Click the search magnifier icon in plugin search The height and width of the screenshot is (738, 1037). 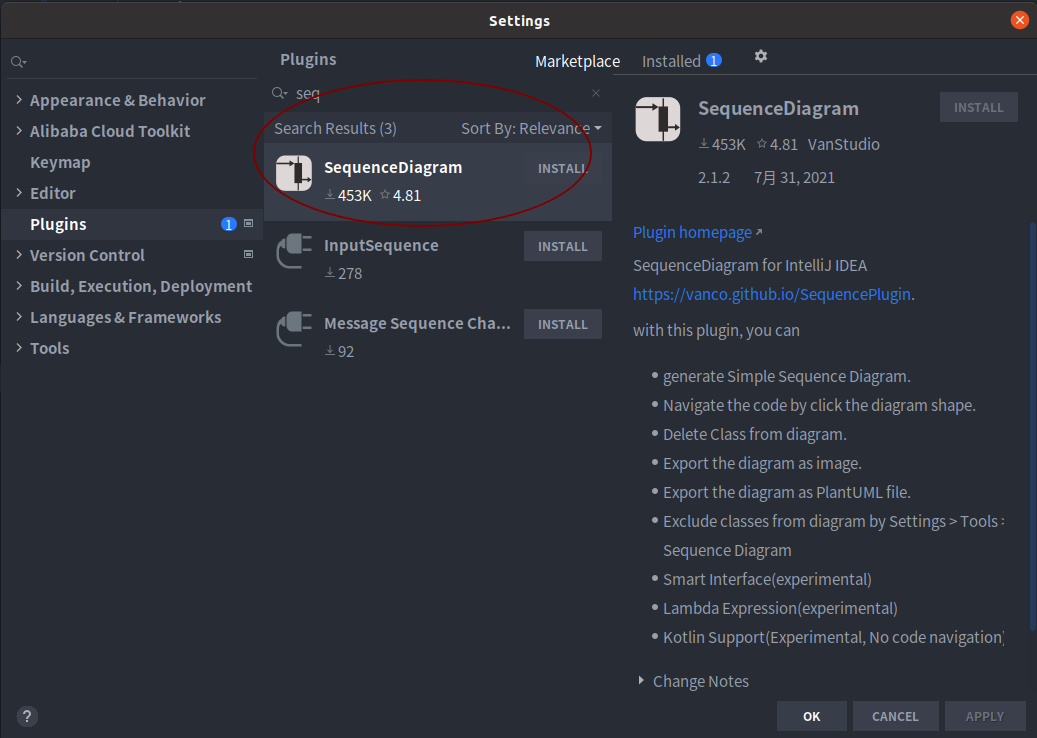[280, 93]
